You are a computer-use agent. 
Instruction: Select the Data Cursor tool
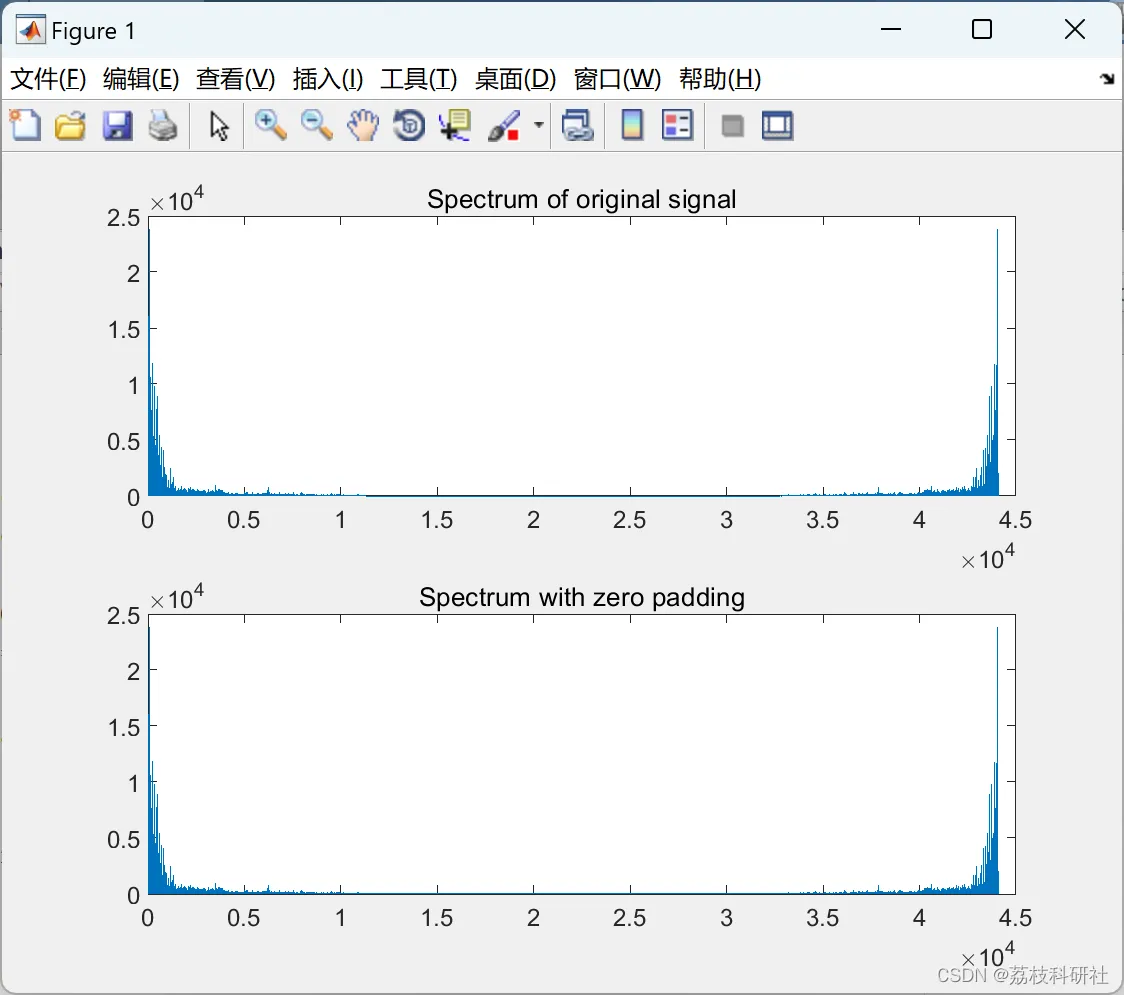point(455,125)
